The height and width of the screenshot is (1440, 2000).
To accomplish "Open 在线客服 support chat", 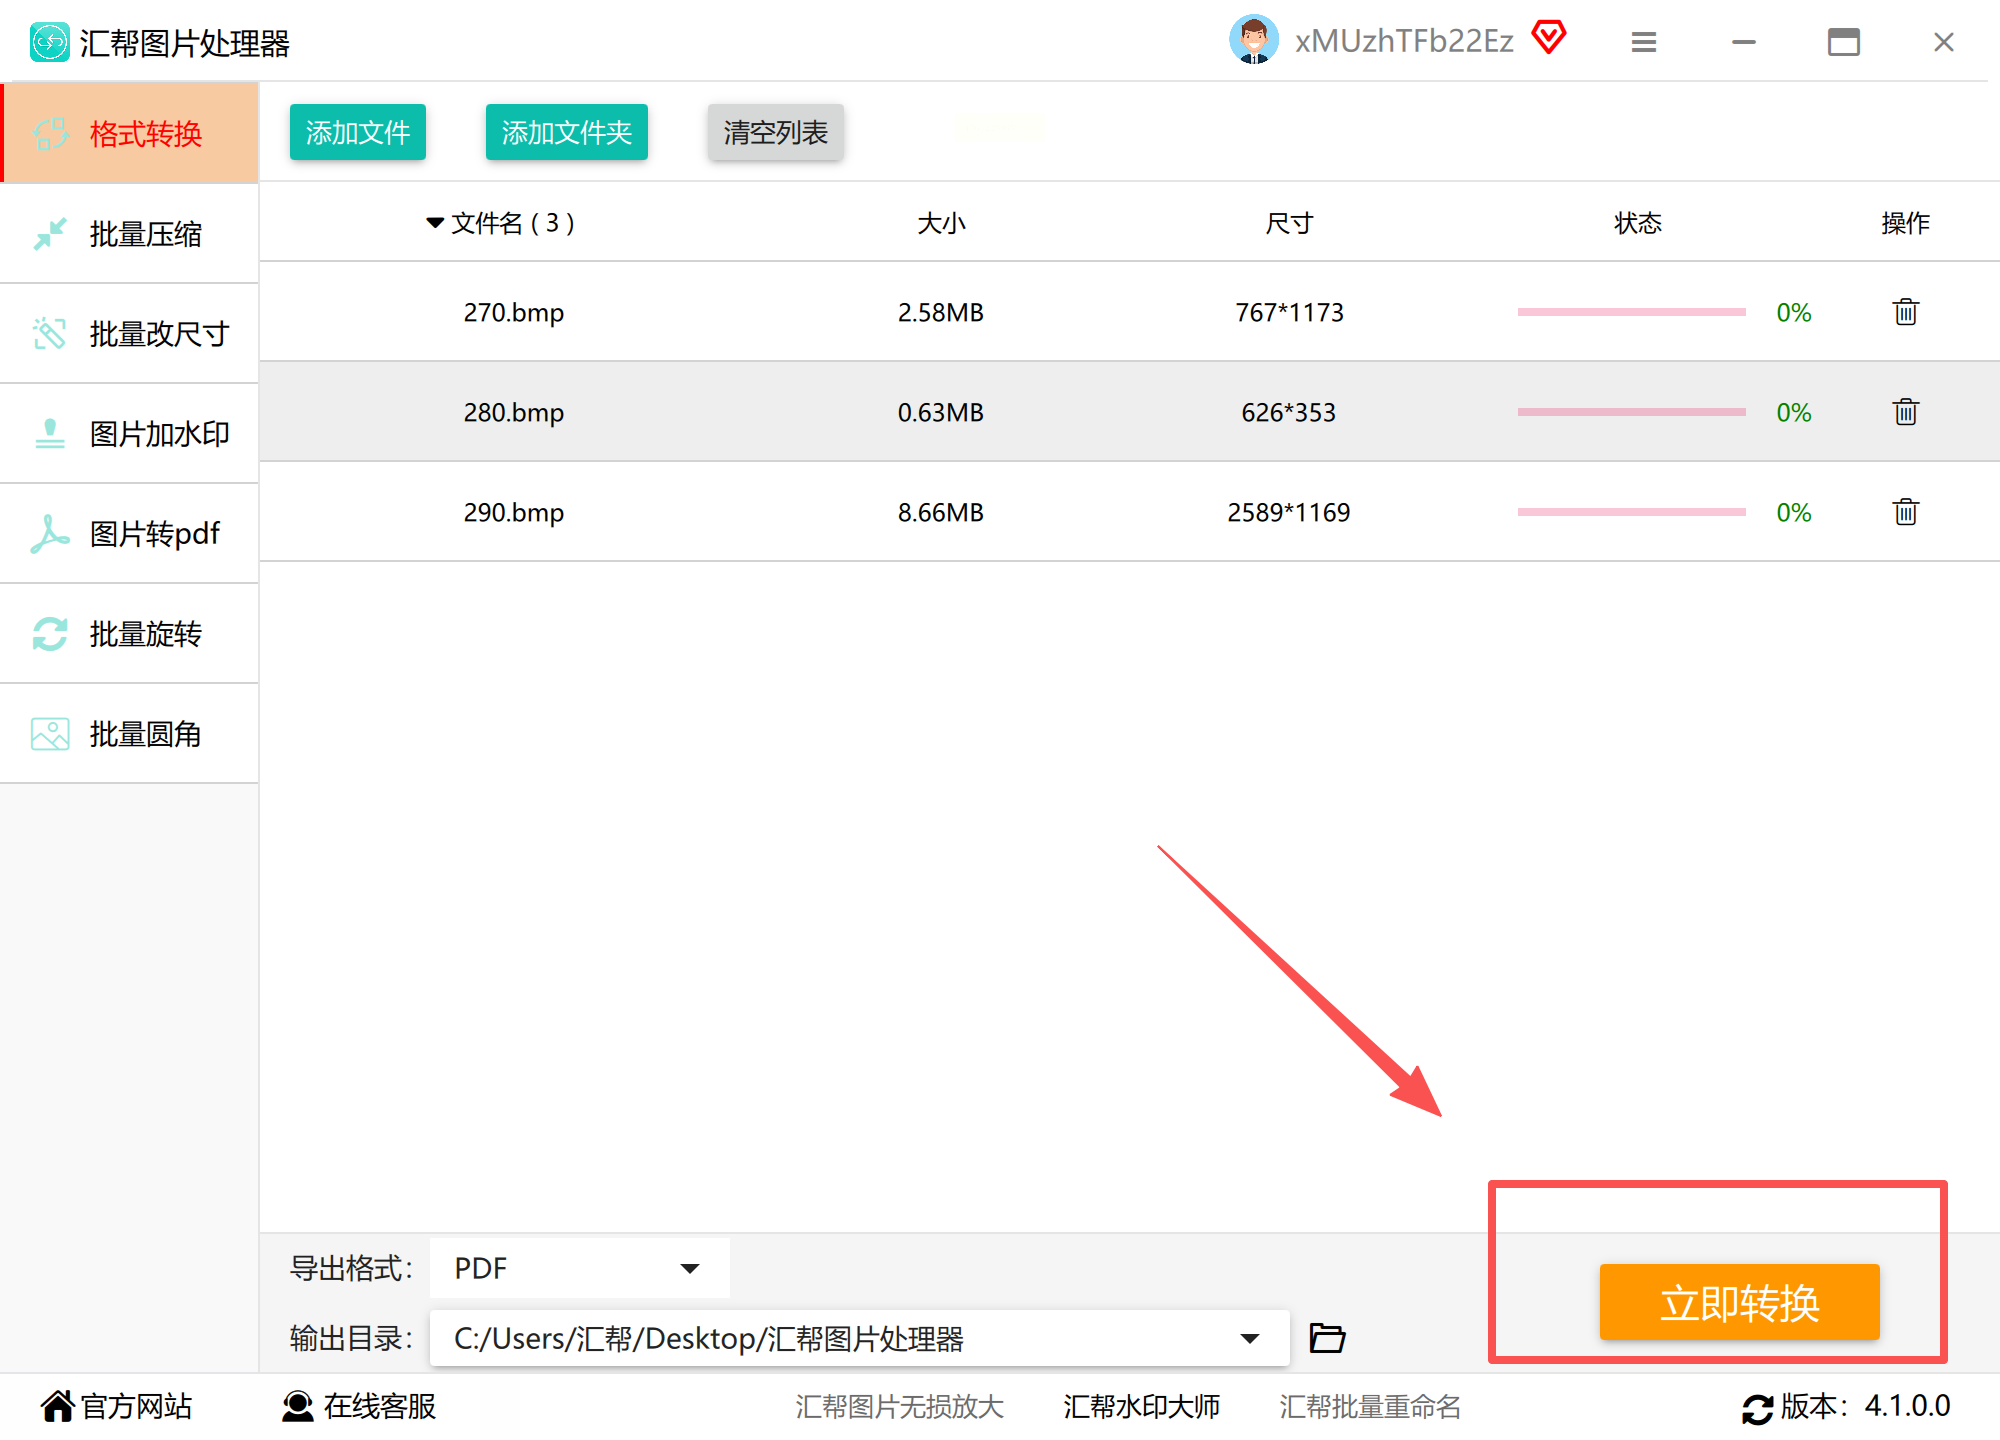I will pos(360,1406).
